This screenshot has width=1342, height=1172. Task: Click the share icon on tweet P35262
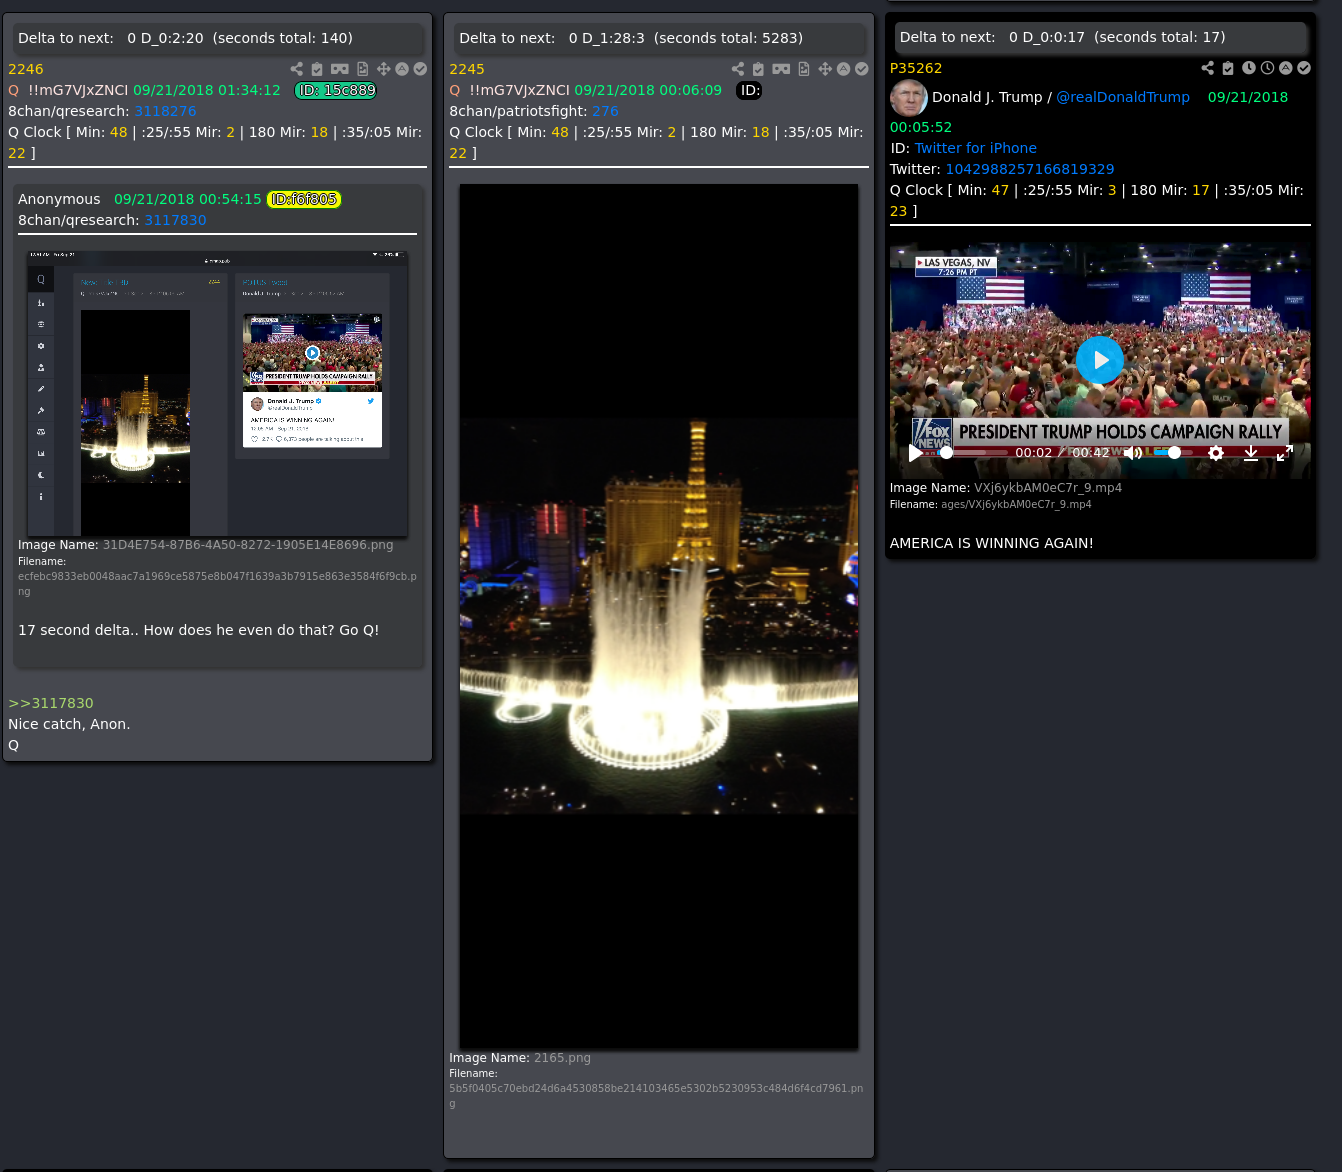tap(1207, 68)
